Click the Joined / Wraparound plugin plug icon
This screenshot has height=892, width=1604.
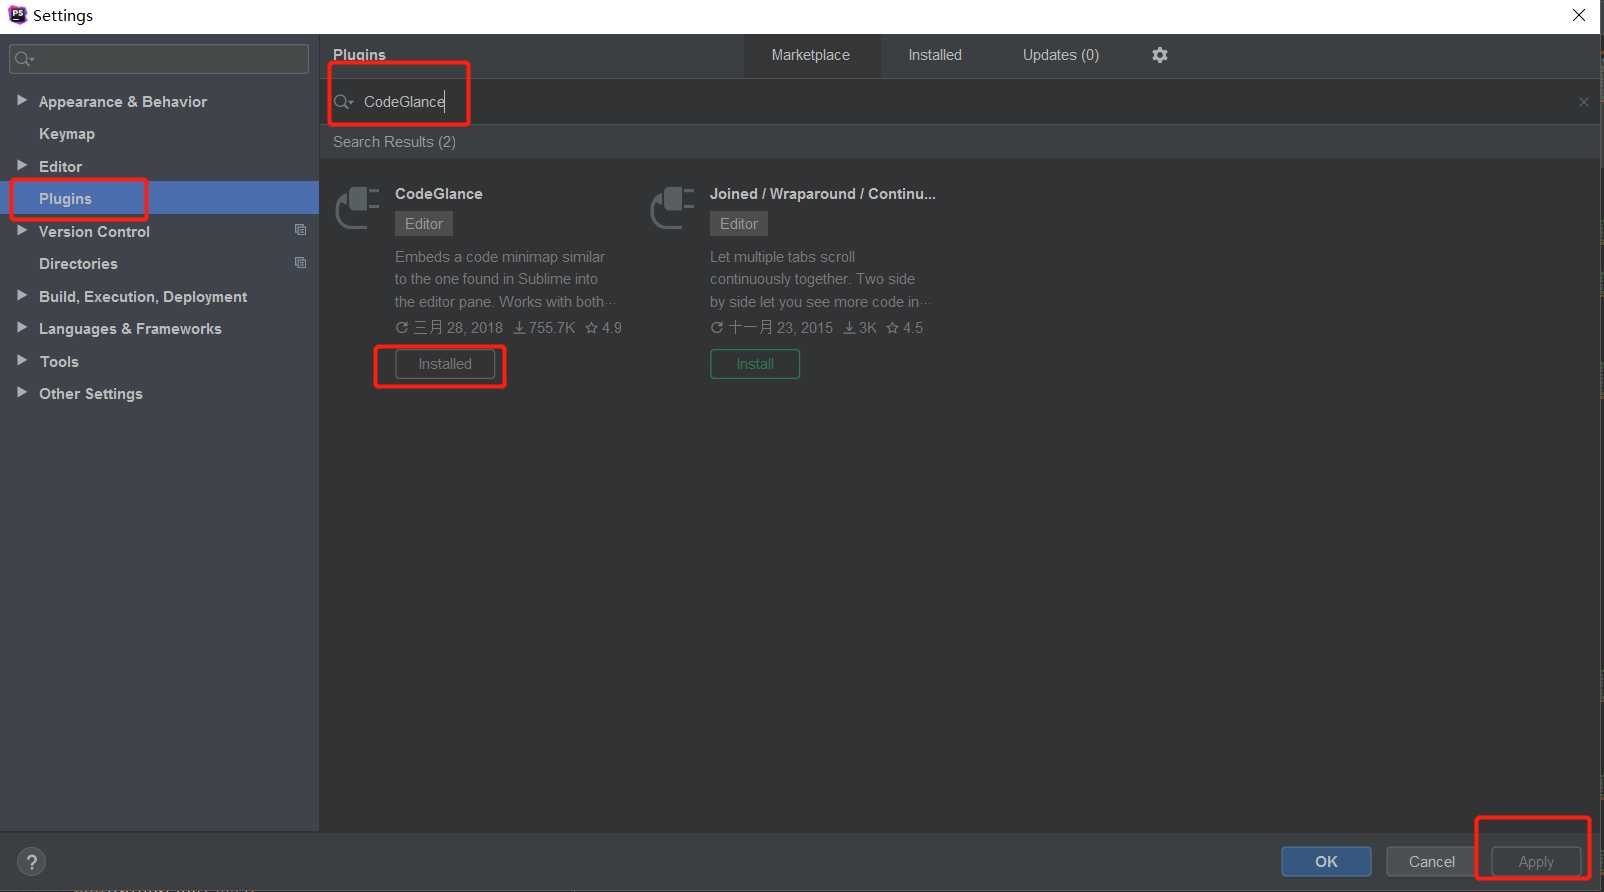pyautogui.click(x=673, y=208)
